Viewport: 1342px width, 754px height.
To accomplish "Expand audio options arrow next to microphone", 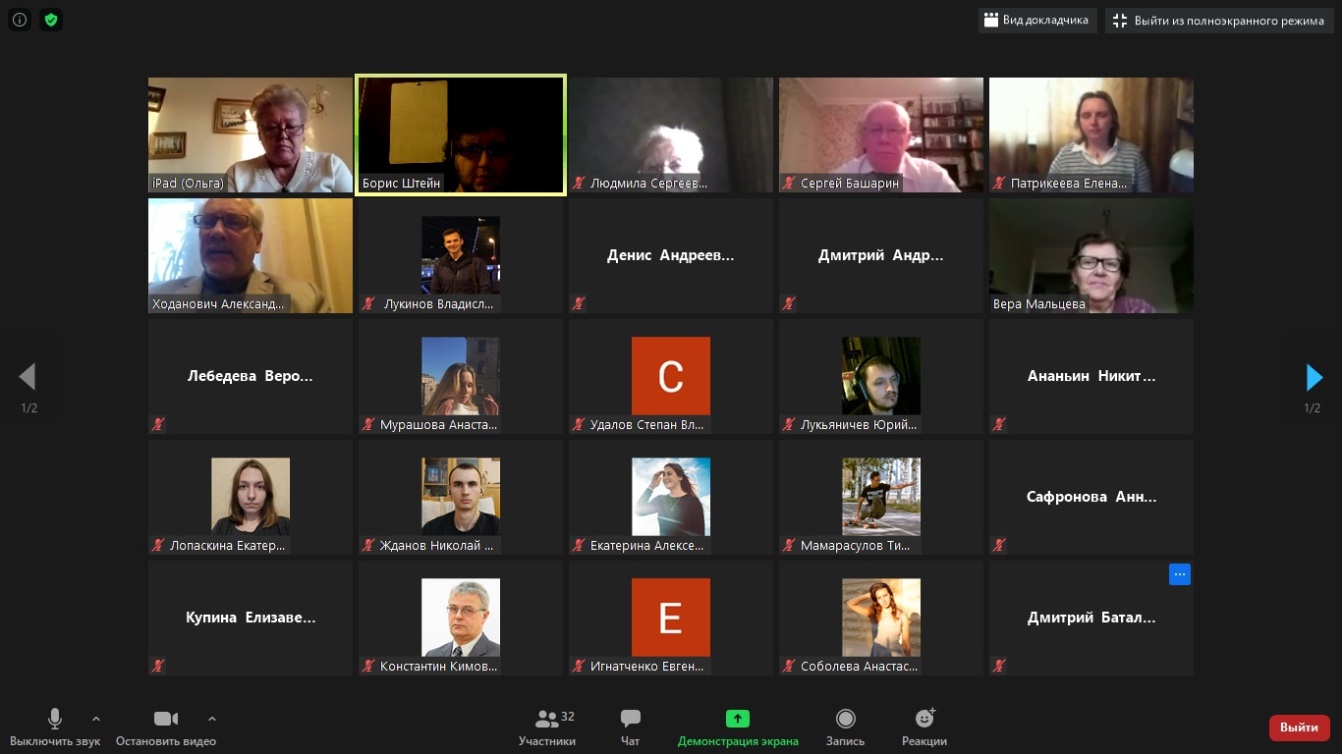I will (x=96, y=718).
